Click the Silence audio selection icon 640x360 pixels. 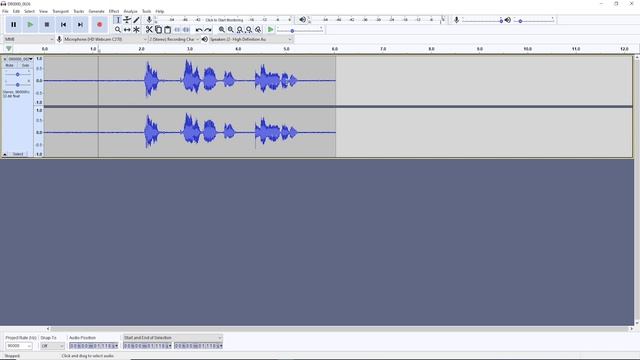(x=186, y=30)
